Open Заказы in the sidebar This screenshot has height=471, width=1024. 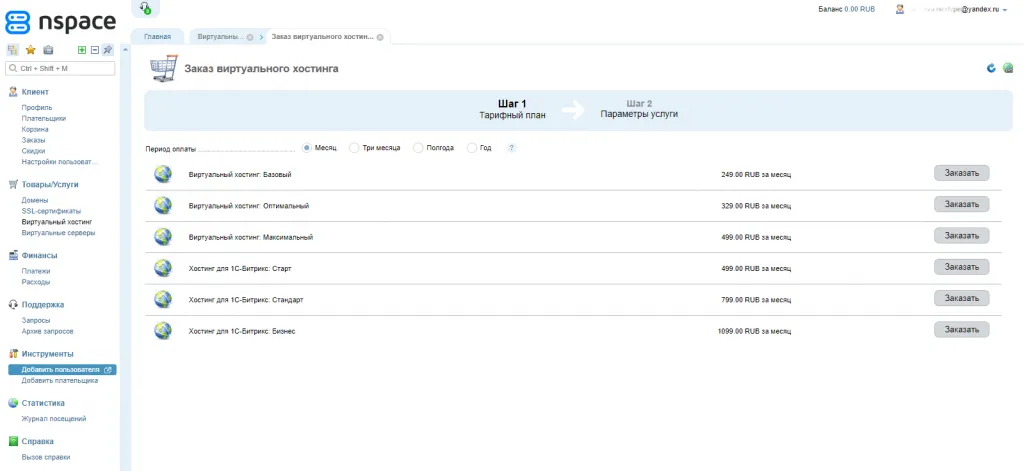point(33,140)
